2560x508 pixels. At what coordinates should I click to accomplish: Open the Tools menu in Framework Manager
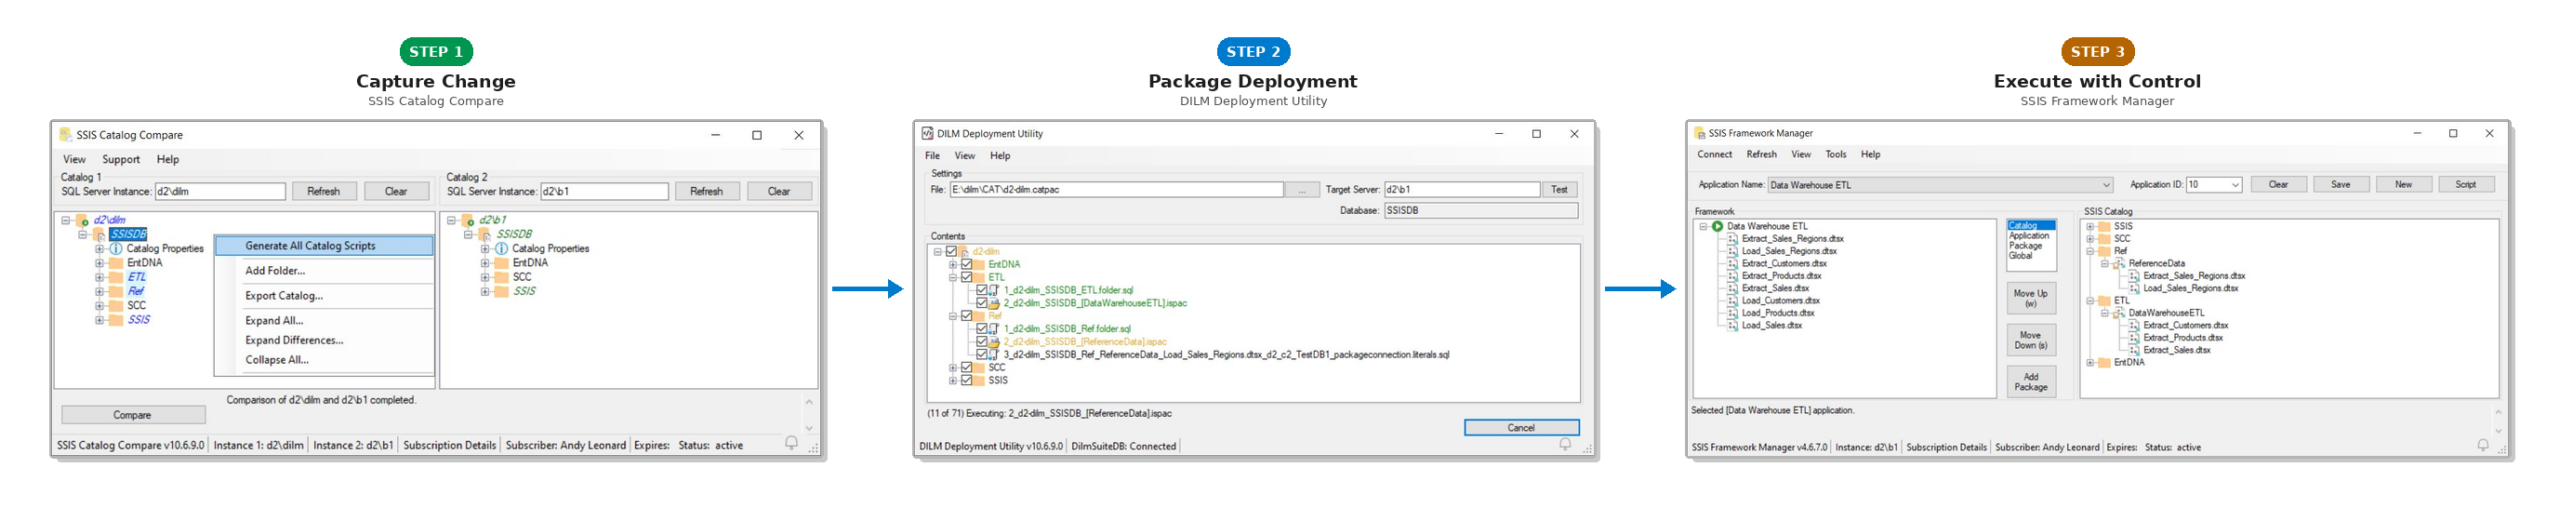click(1835, 154)
